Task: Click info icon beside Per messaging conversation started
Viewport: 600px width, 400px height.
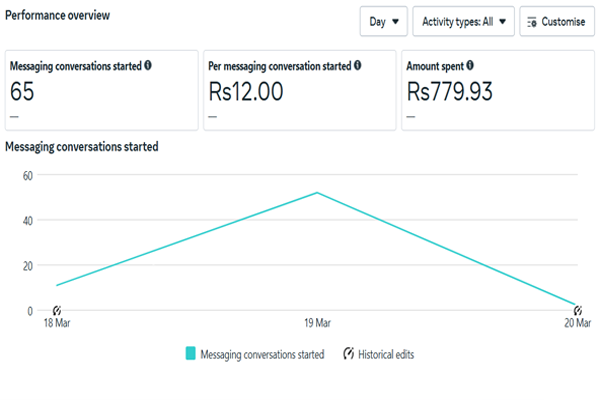Action: tap(357, 65)
